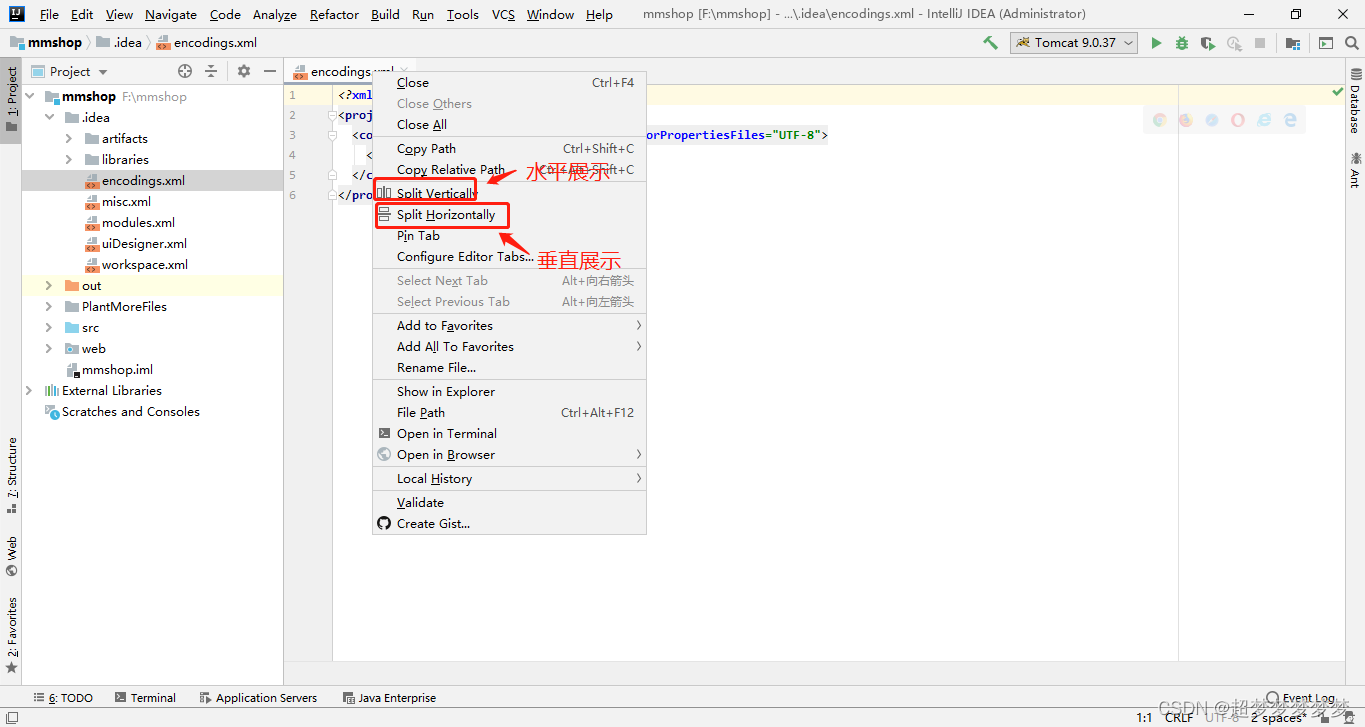Preview in Opera browser icon

1238,120
